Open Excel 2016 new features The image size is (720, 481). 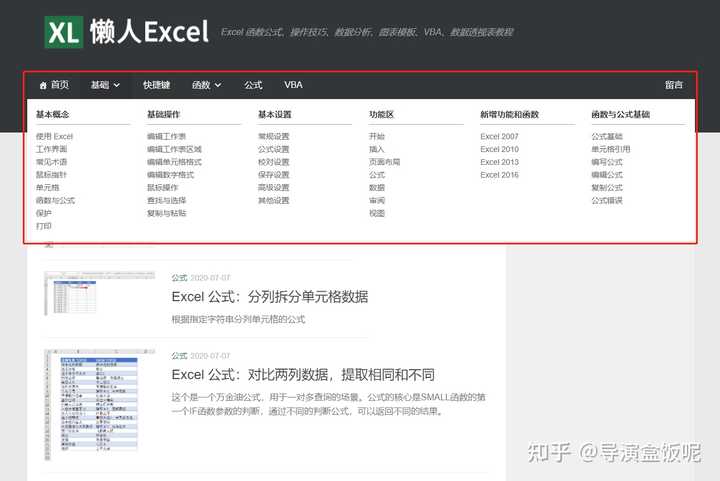tap(499, 175)
